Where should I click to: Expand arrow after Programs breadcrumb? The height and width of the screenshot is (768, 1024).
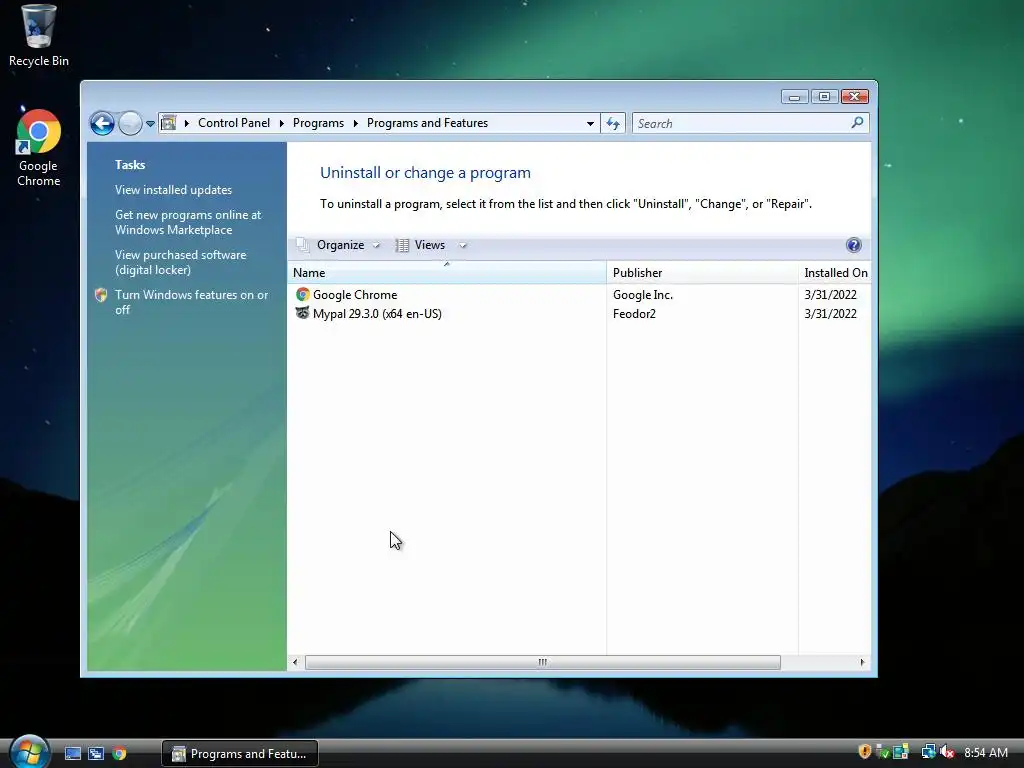(355, 123)
